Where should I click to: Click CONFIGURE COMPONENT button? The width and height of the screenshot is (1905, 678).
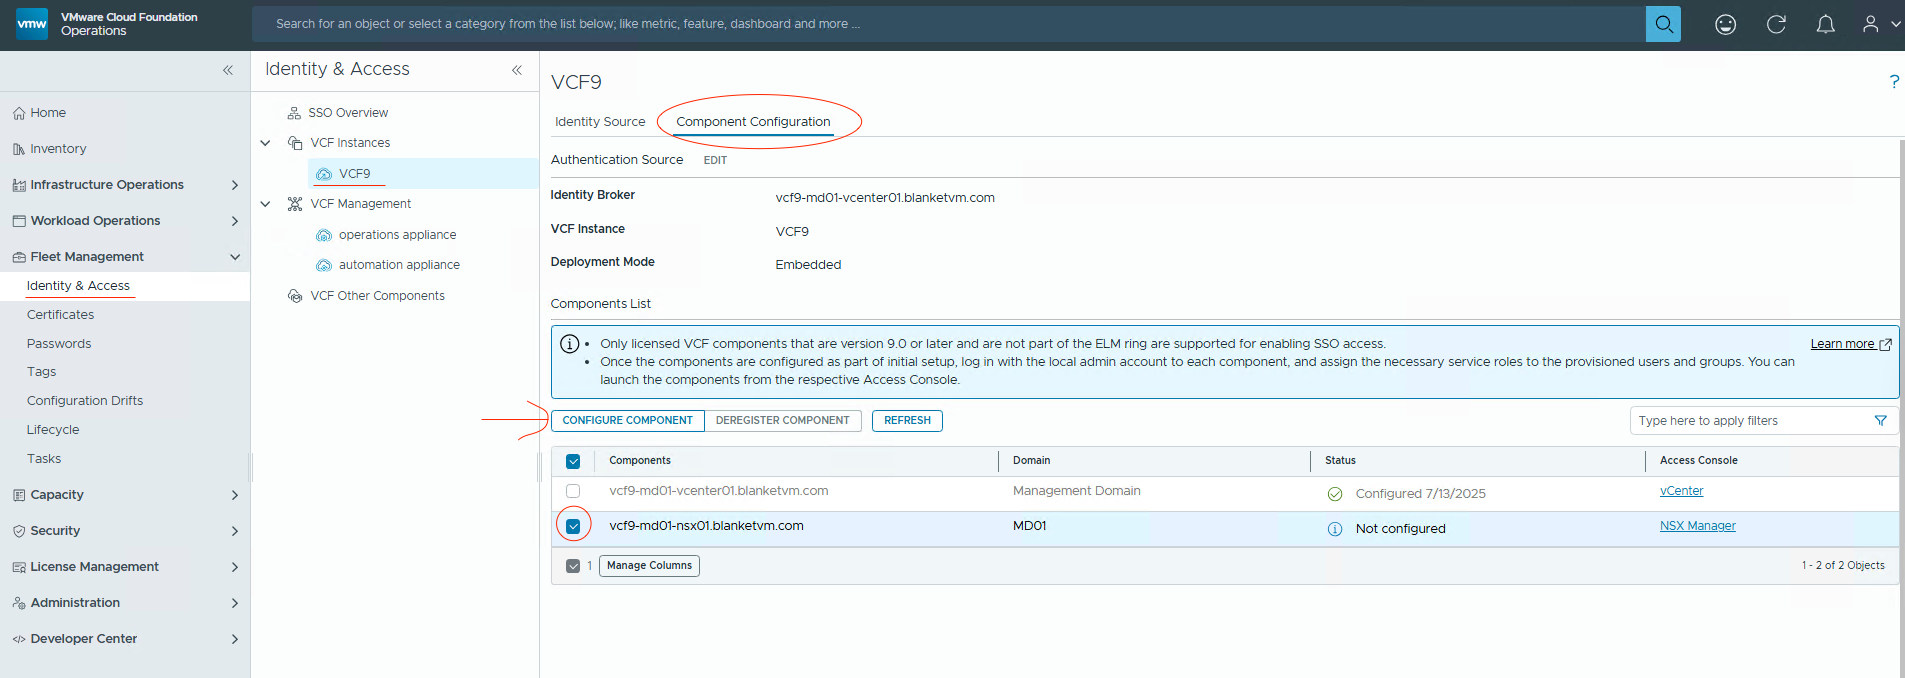tap(627, 421)
